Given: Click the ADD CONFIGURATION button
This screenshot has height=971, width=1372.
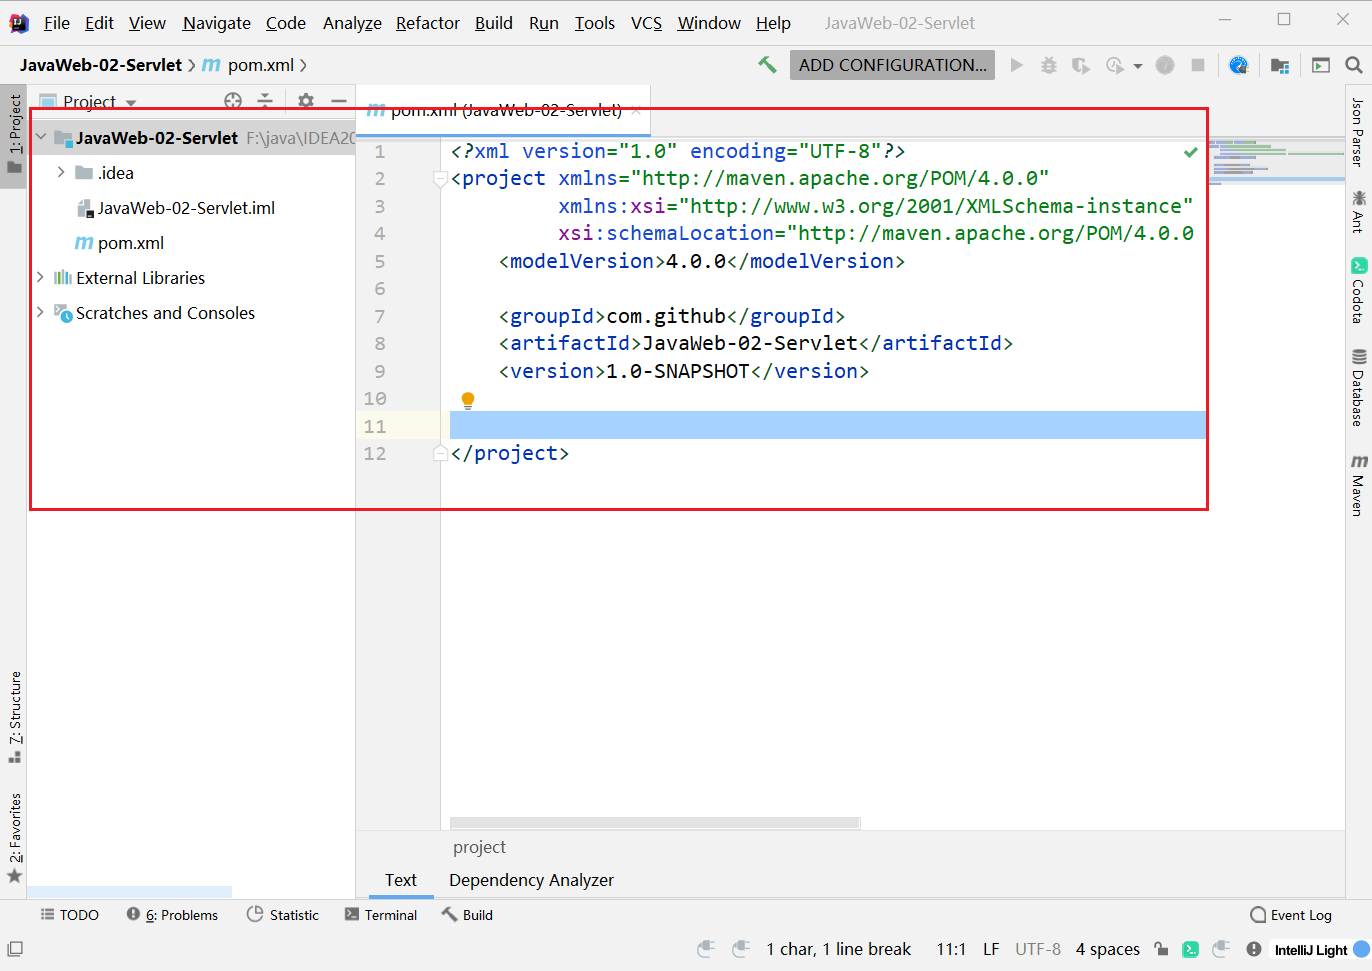Looking at the screenshot, I should tap(892, 65).
